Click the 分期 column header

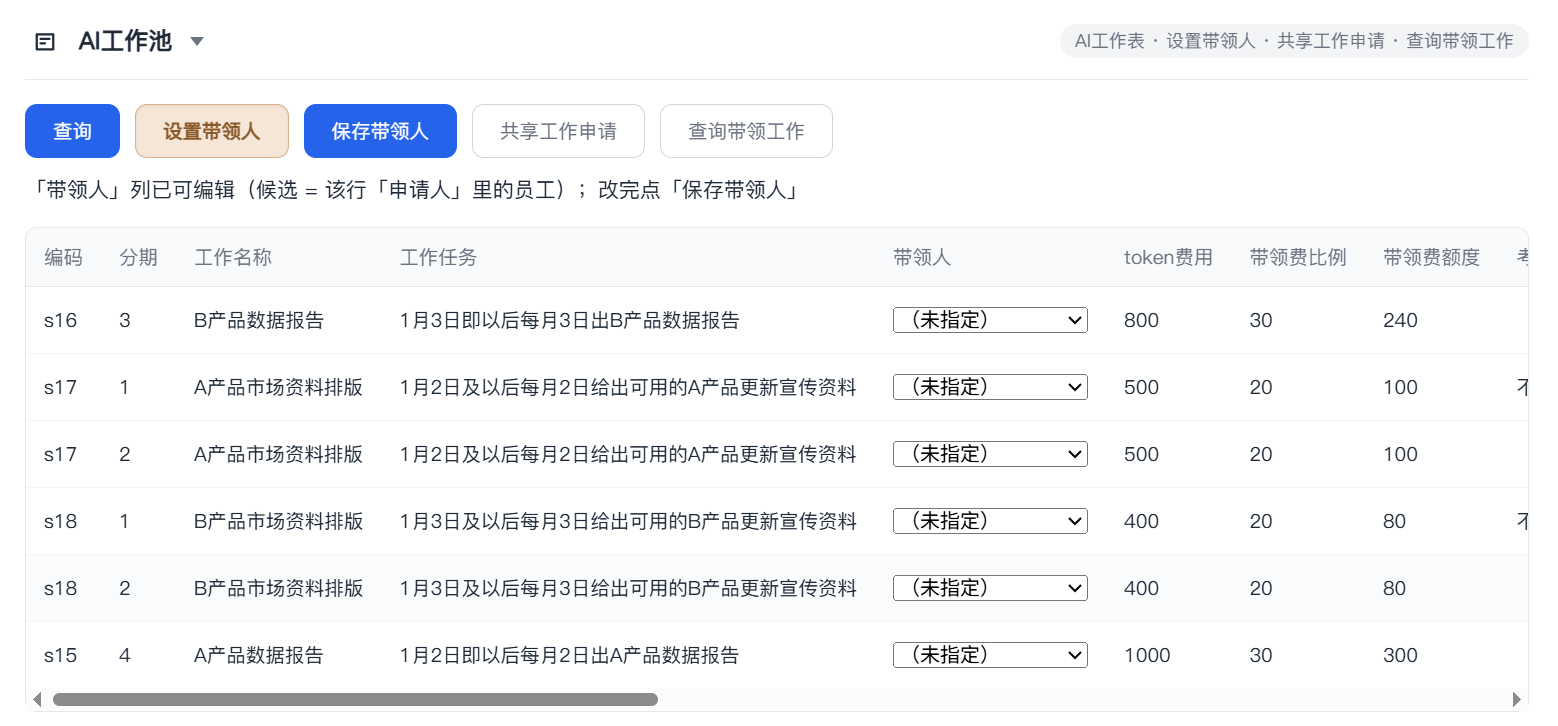point(138,257)
